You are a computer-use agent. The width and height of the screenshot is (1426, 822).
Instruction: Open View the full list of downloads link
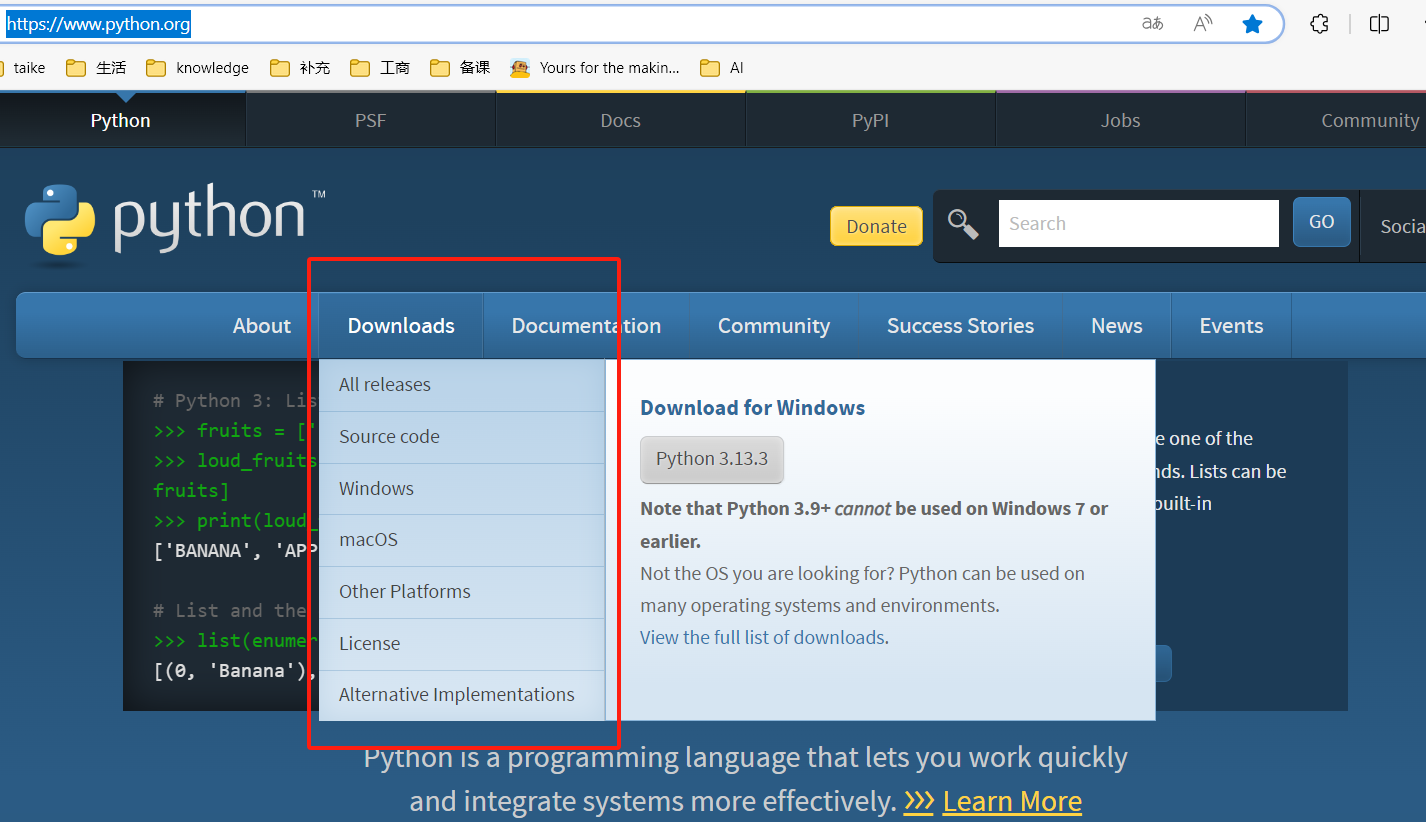762,637
